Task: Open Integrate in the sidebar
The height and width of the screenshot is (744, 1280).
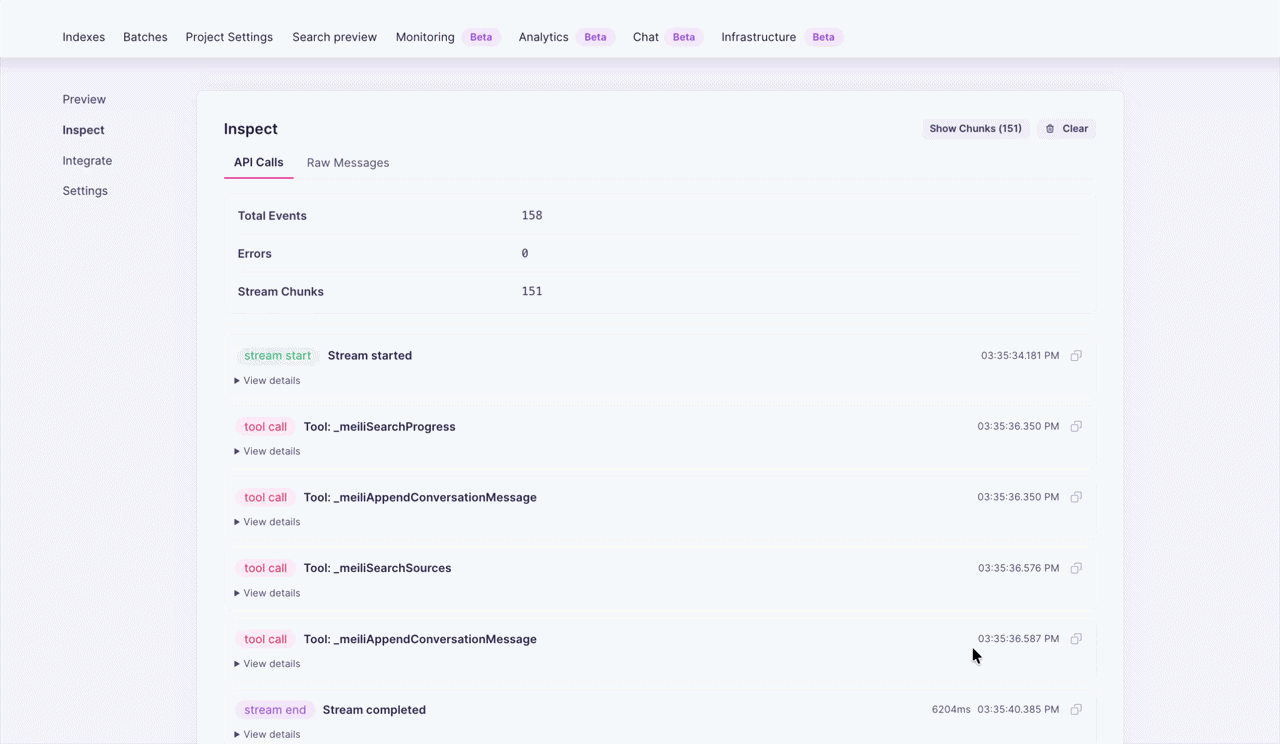Action: click(87, 160)
